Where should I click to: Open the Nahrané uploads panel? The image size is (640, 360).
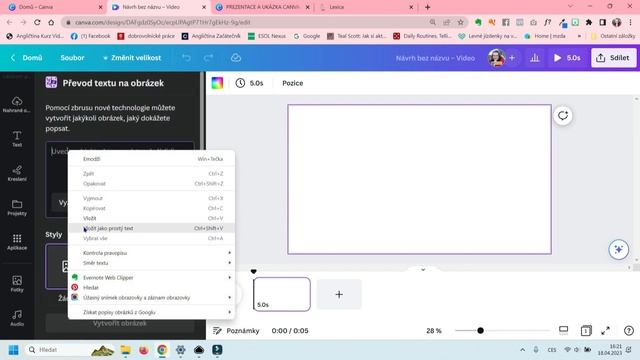pos(17,104)
